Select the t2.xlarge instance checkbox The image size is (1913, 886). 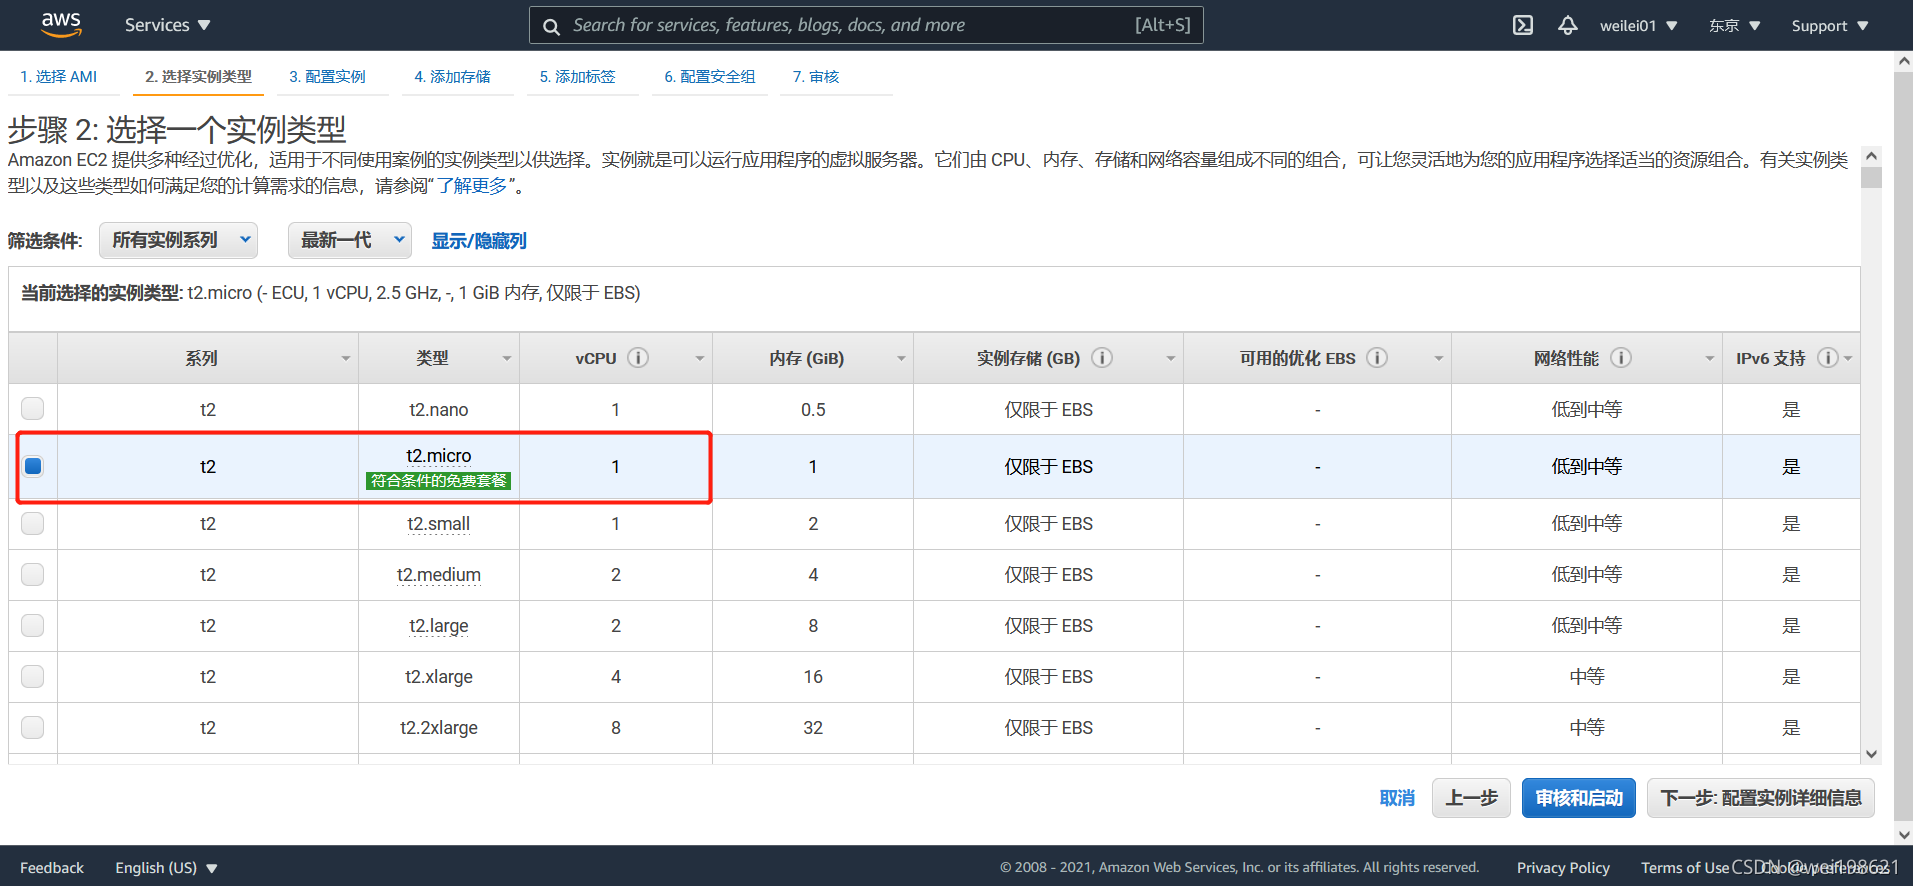click(33, 676)
